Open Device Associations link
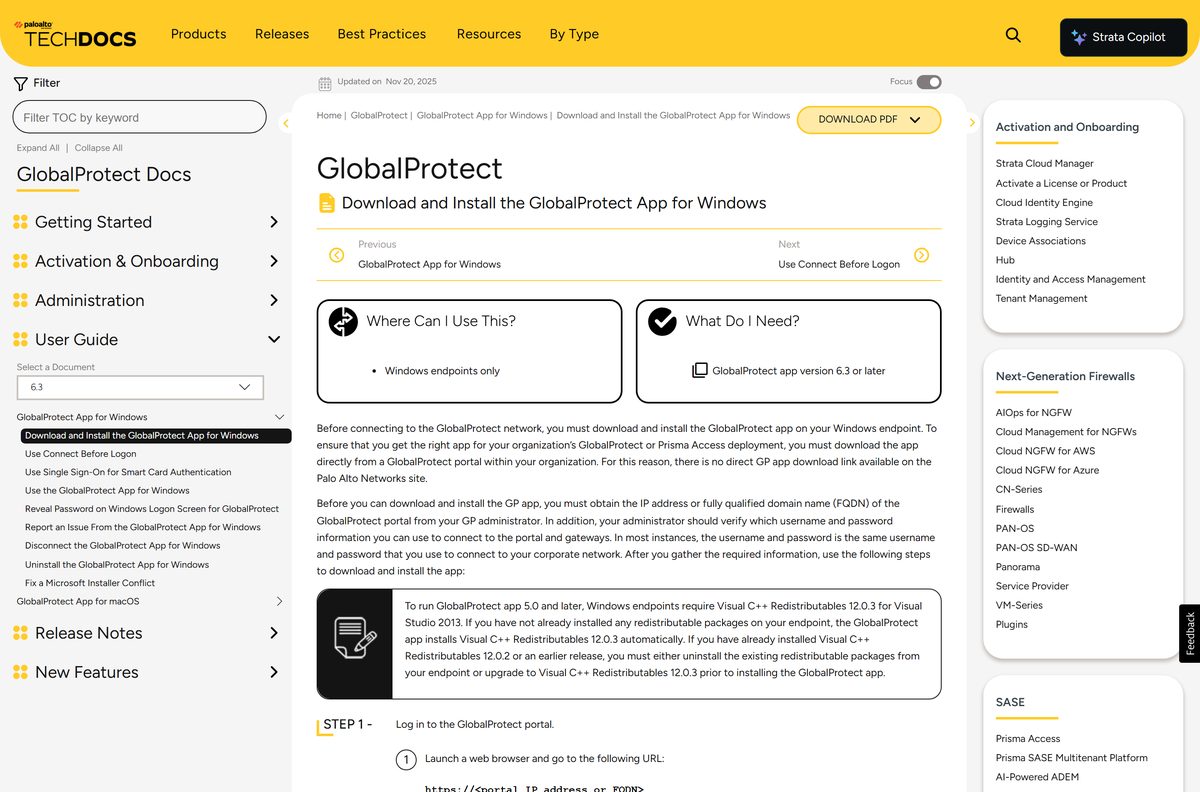Image resolution: width=1200 pixels, height=792 pixels. 1040,241
